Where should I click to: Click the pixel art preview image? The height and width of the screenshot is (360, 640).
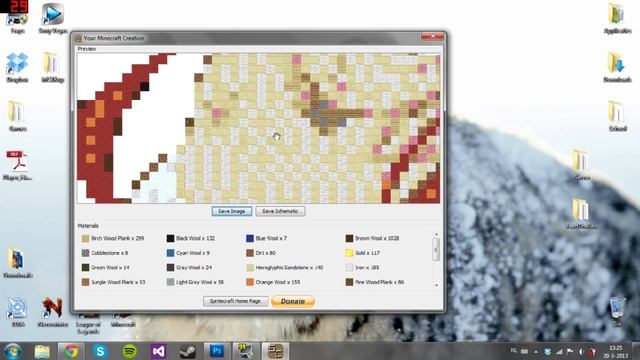coord(258,128)
